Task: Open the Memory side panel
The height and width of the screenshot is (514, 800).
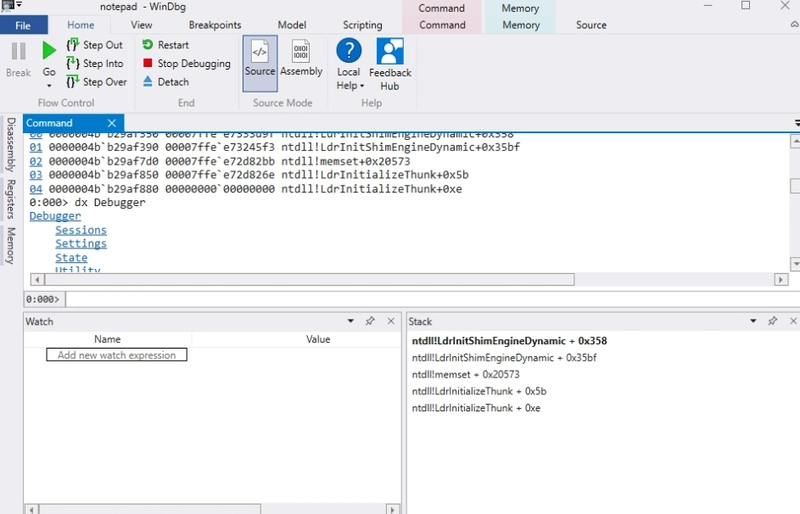Action: tap(10, 246)
